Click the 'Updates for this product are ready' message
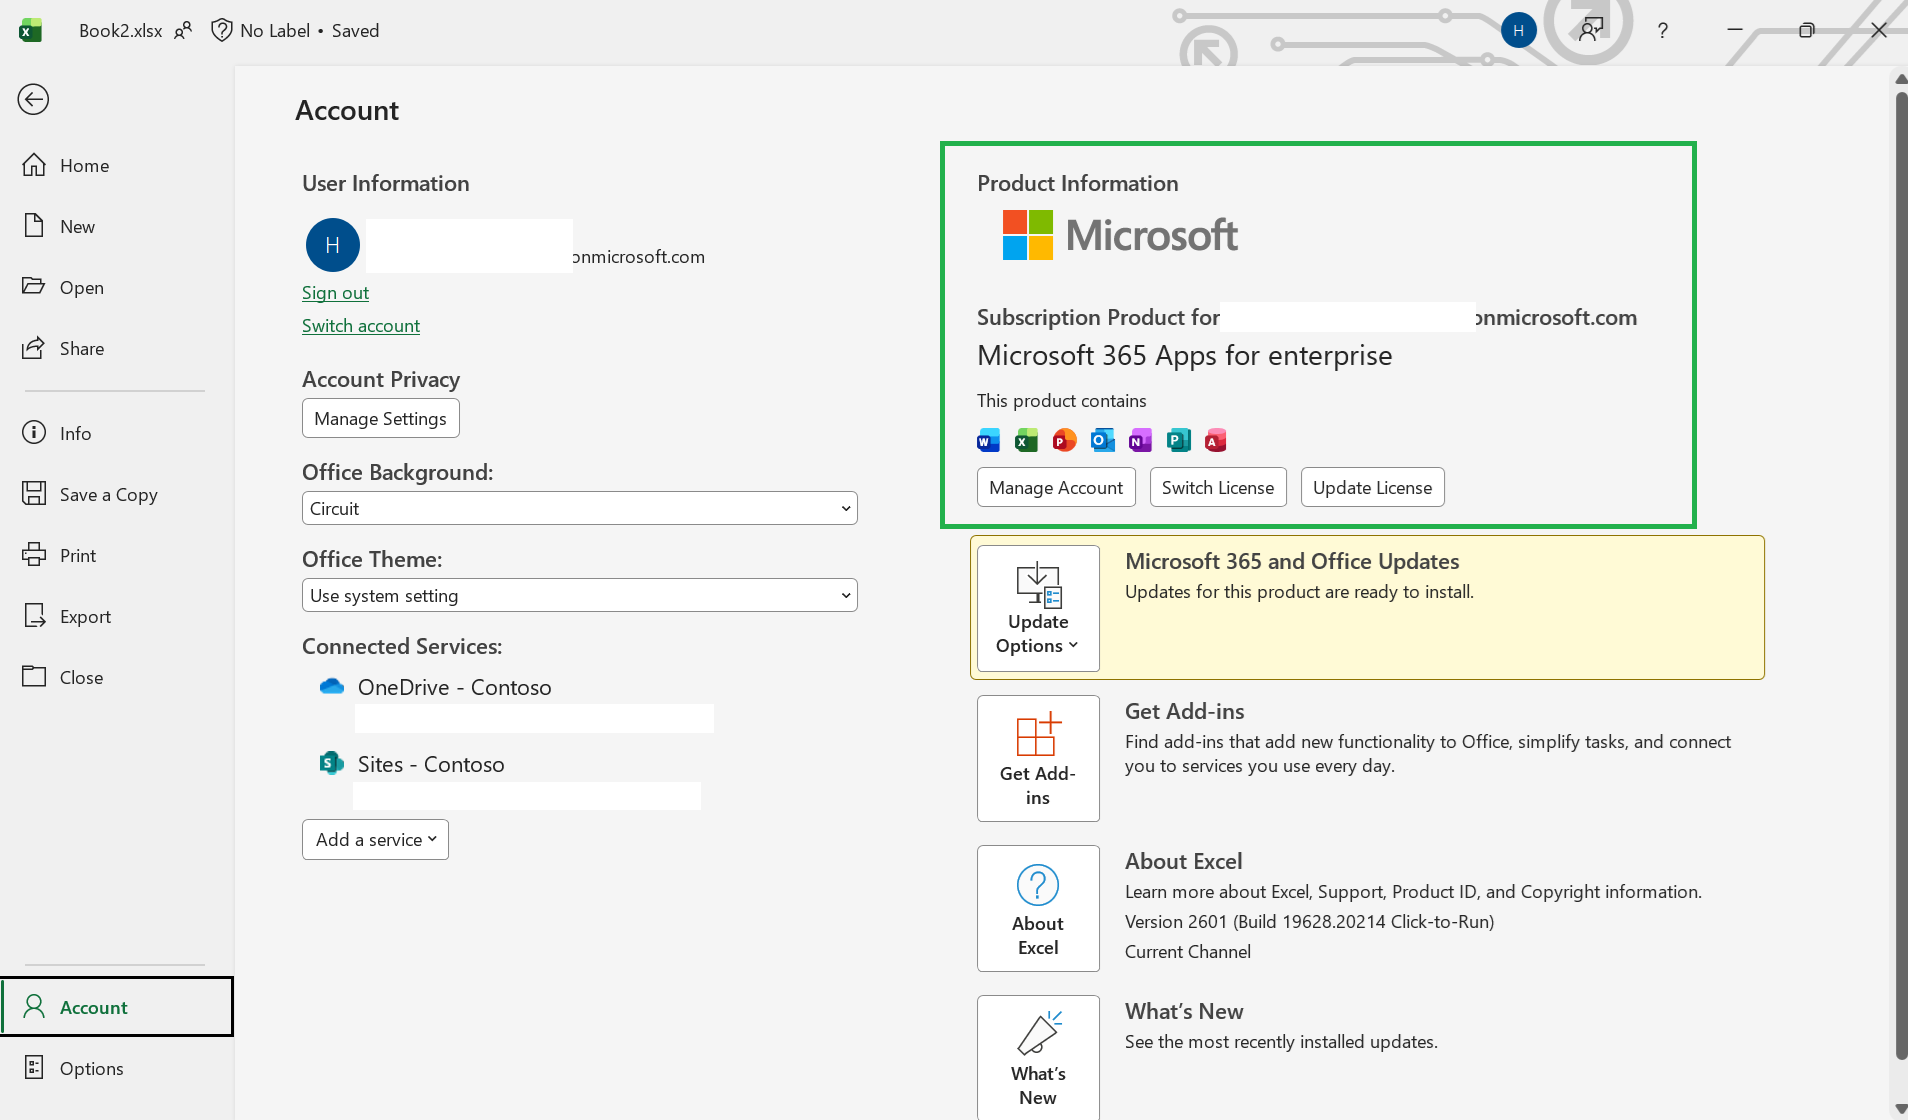This screenshot has height=1120, width=1908. tap(1299, 592)
